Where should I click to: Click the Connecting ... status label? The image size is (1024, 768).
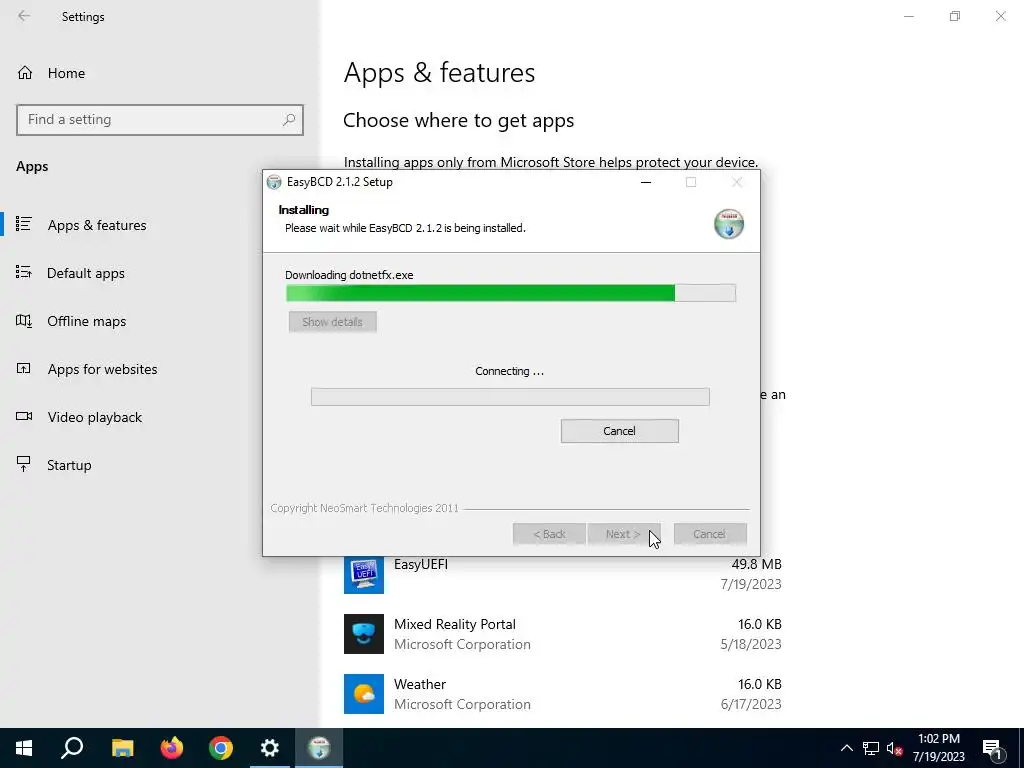[x=509, y=371]
